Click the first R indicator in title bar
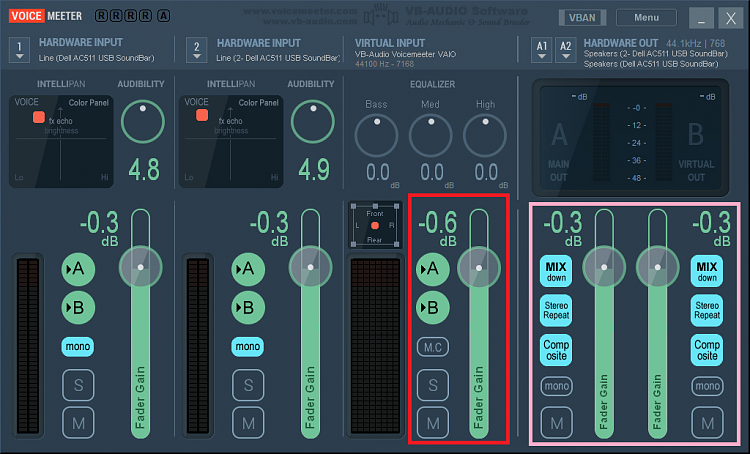This screenshot has height=454, width=750. click(101, 16)
